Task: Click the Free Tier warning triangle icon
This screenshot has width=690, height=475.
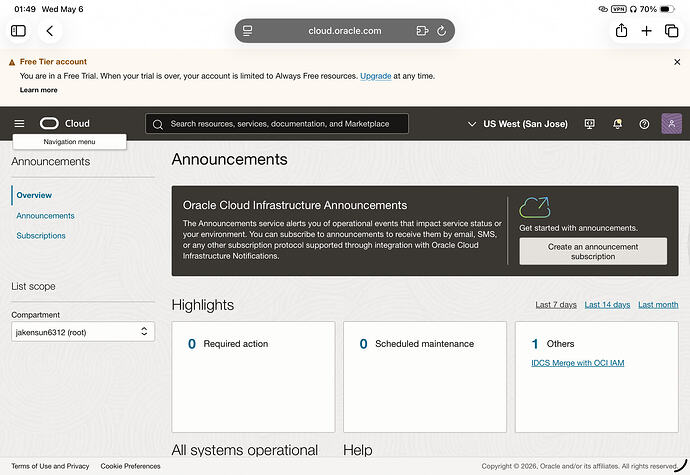Action: [12, 63]
